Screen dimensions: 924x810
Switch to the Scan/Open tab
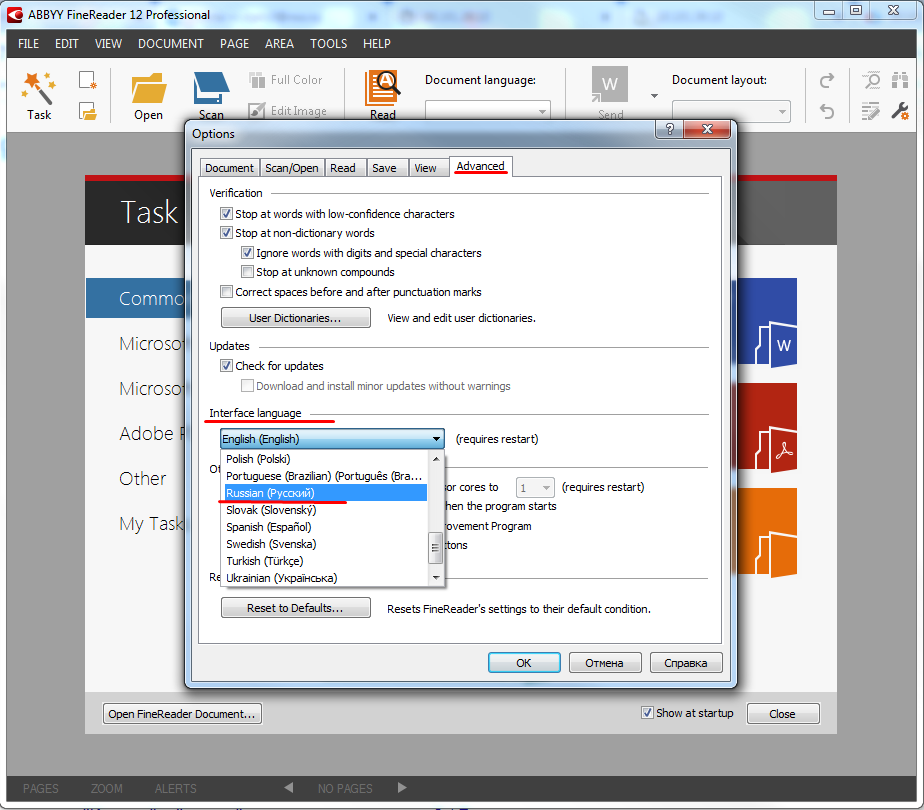(291, 168)
